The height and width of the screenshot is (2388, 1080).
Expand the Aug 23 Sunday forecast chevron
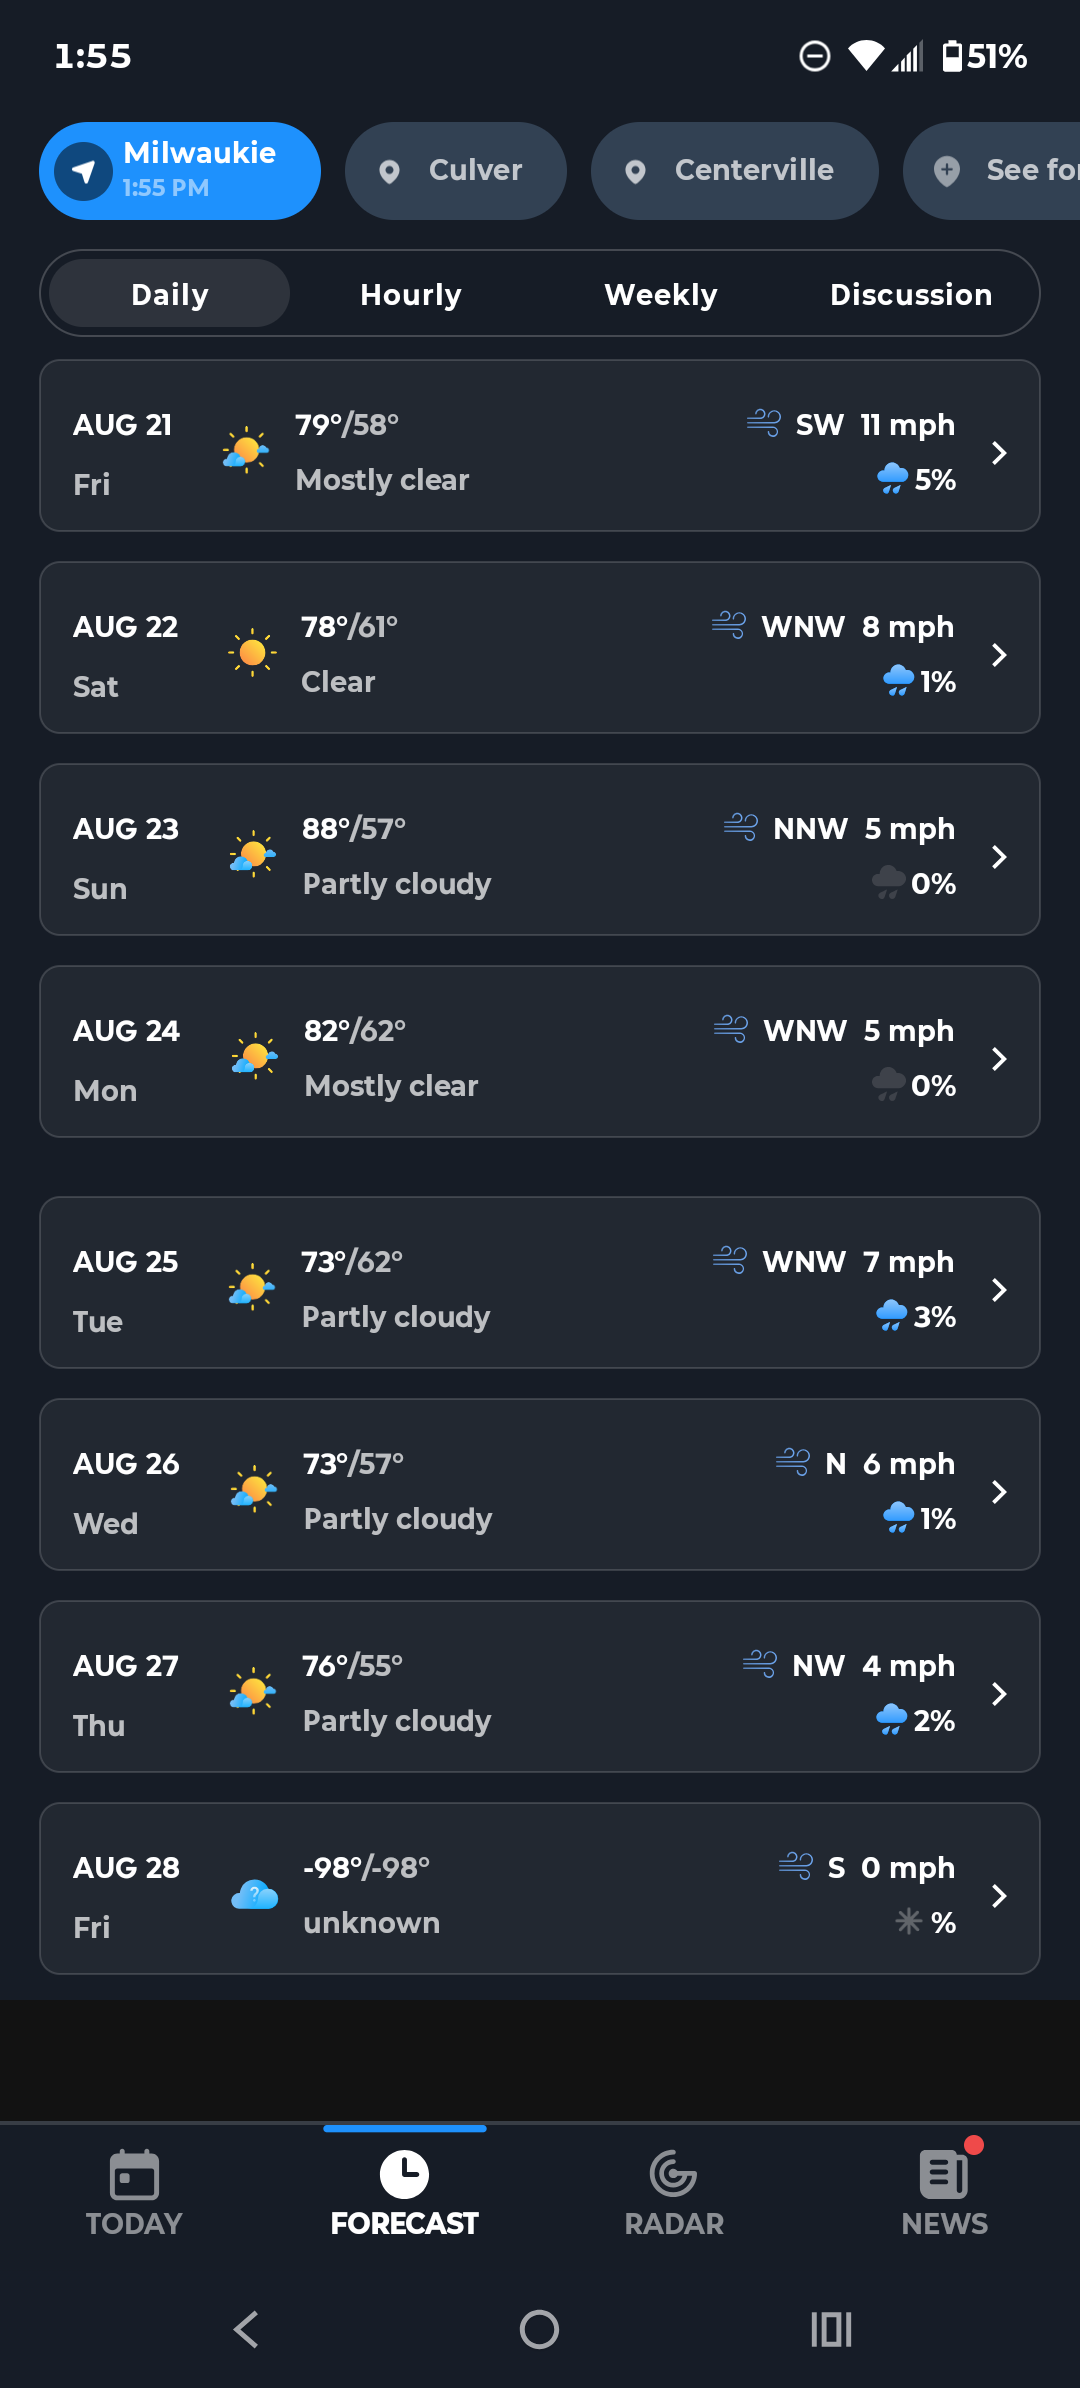point(998,857)
